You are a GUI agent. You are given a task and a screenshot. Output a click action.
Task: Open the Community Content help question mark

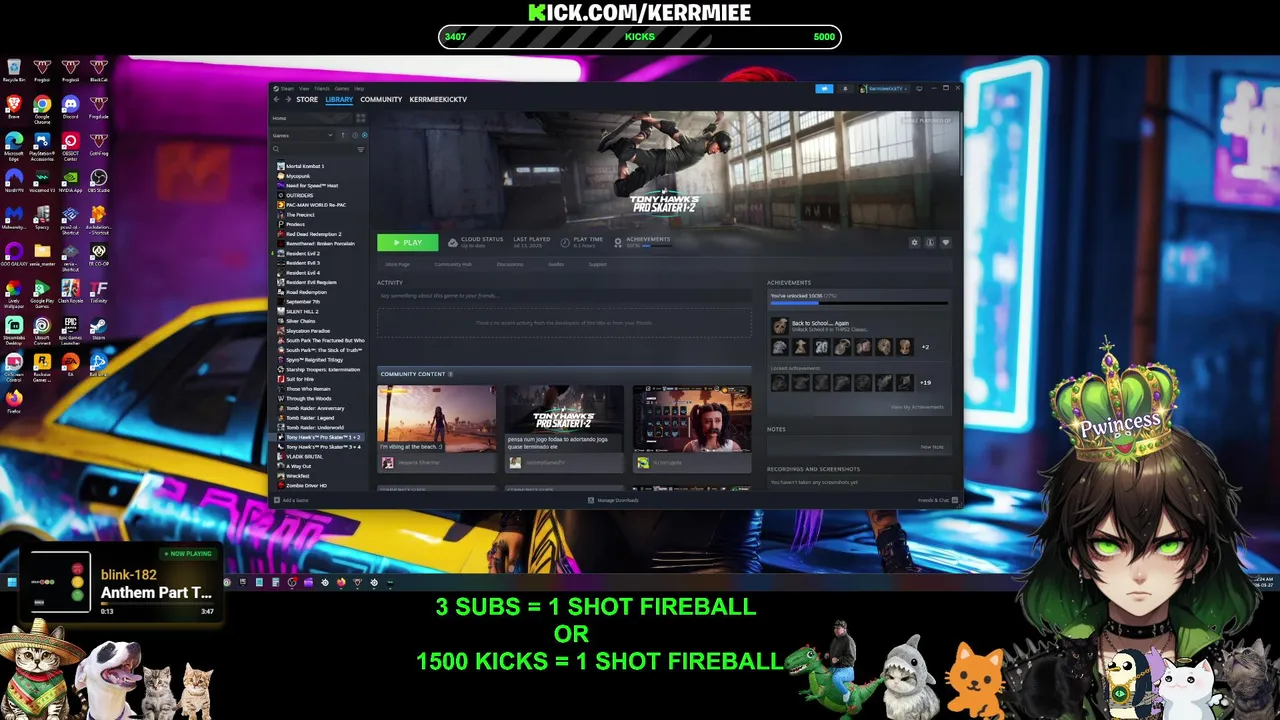[x=450, y=374]
